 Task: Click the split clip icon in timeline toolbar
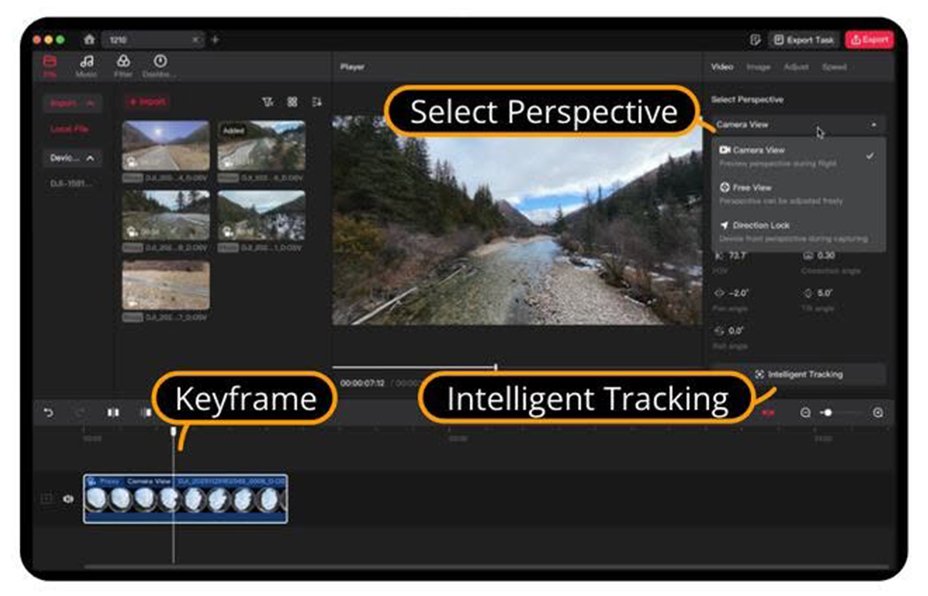click(113, 413)
